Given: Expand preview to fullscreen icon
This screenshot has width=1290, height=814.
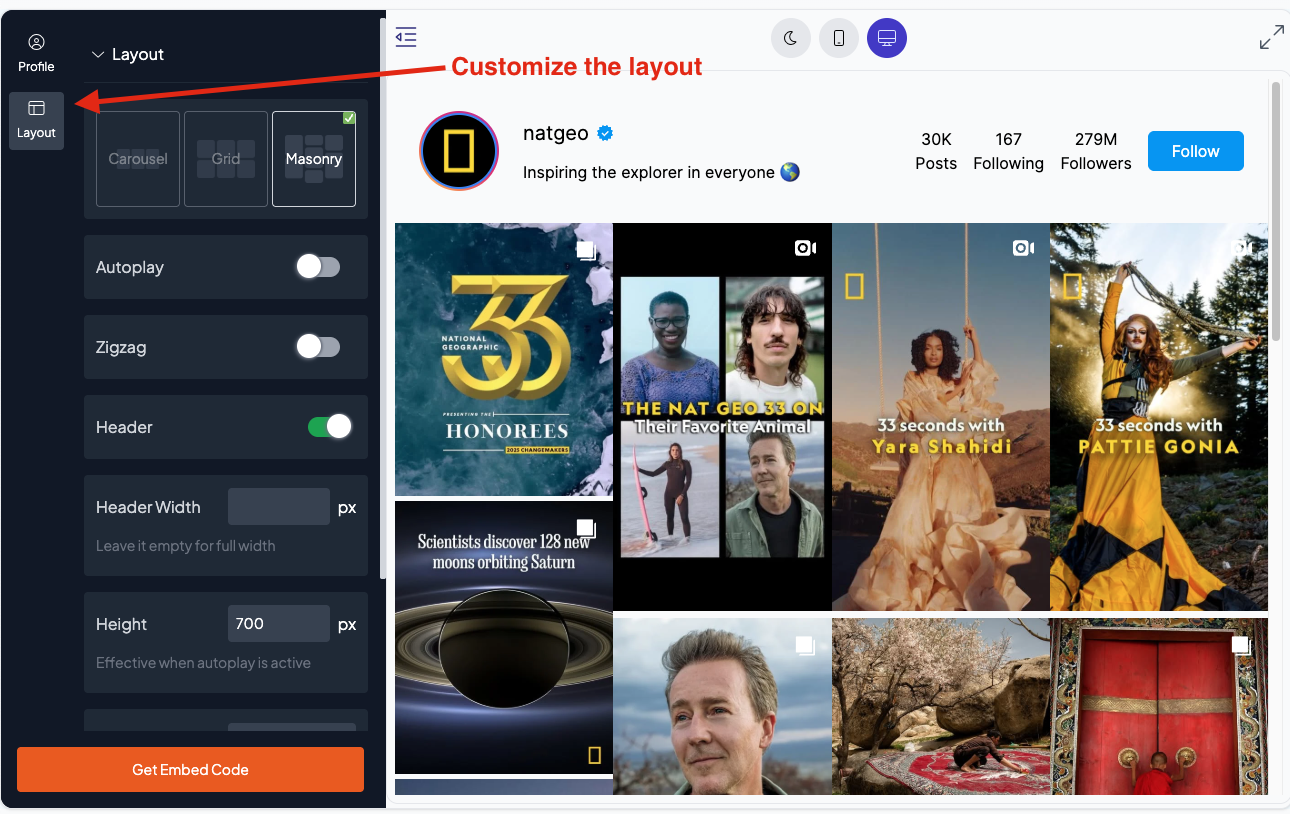Looking at the screenshot, I should (x=1271, y=38).
